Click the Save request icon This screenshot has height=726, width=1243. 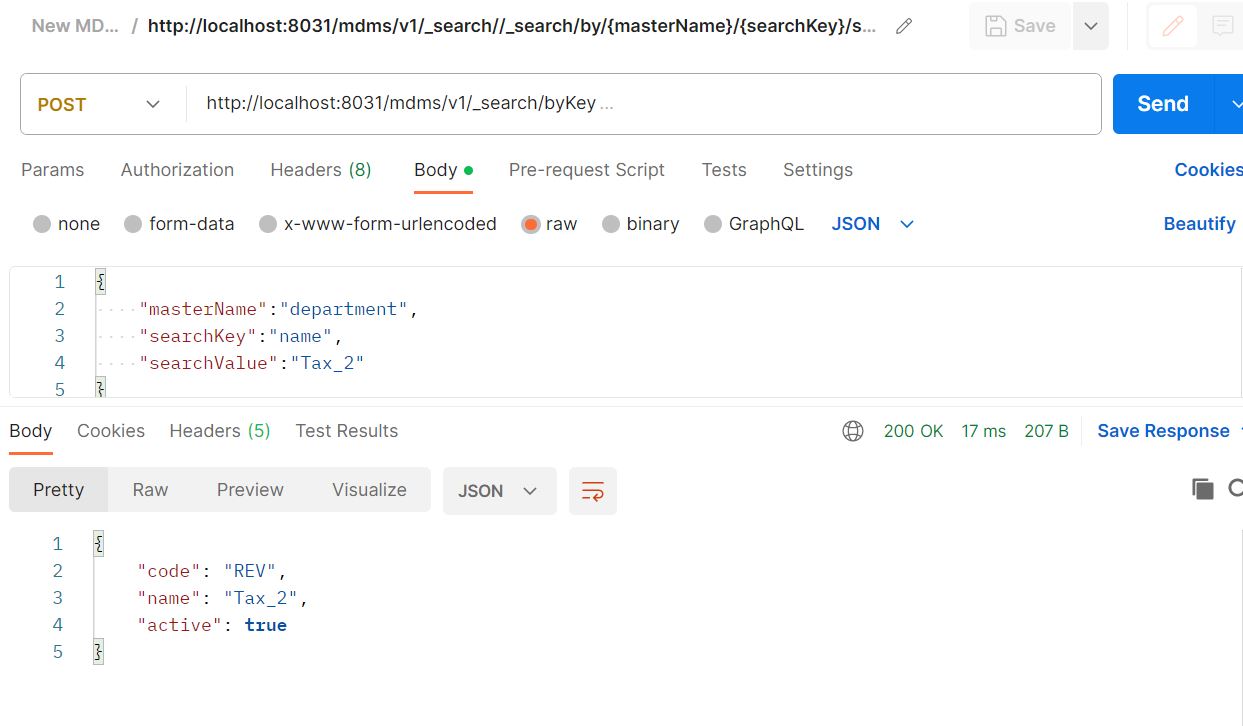[1020, 26]
